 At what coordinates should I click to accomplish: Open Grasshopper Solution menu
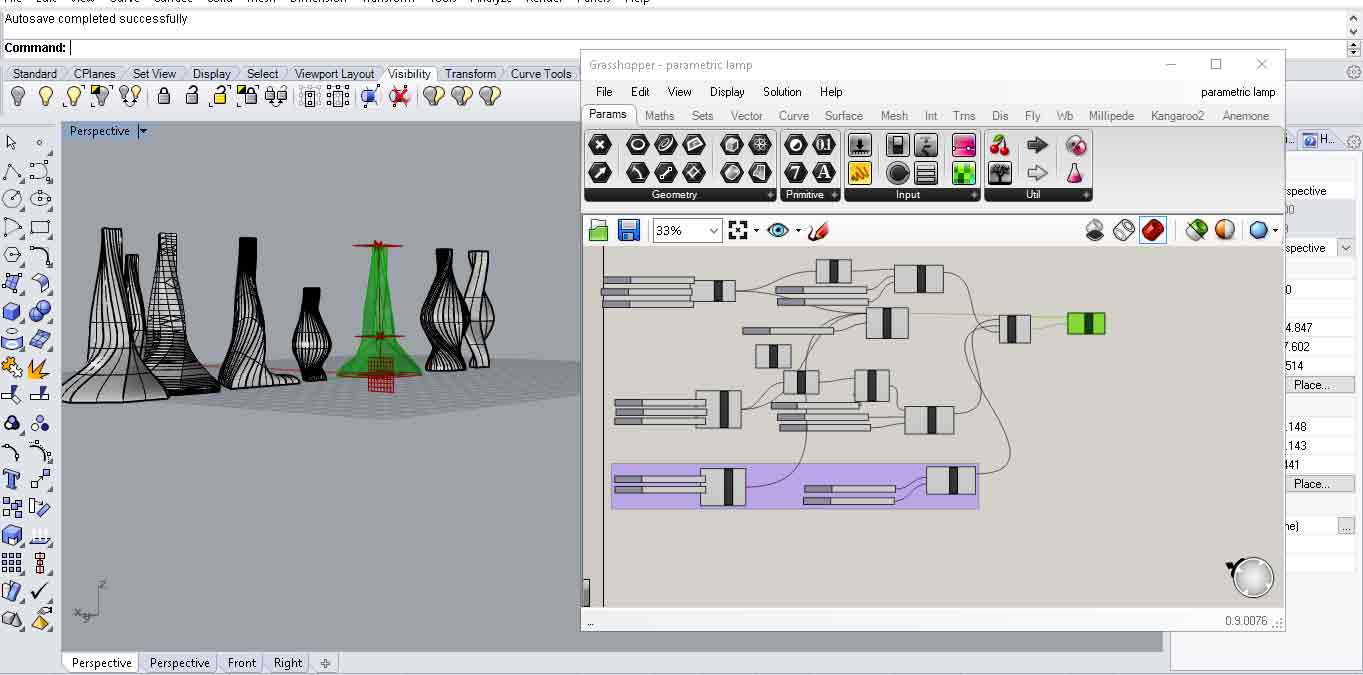tap(782, 92)
